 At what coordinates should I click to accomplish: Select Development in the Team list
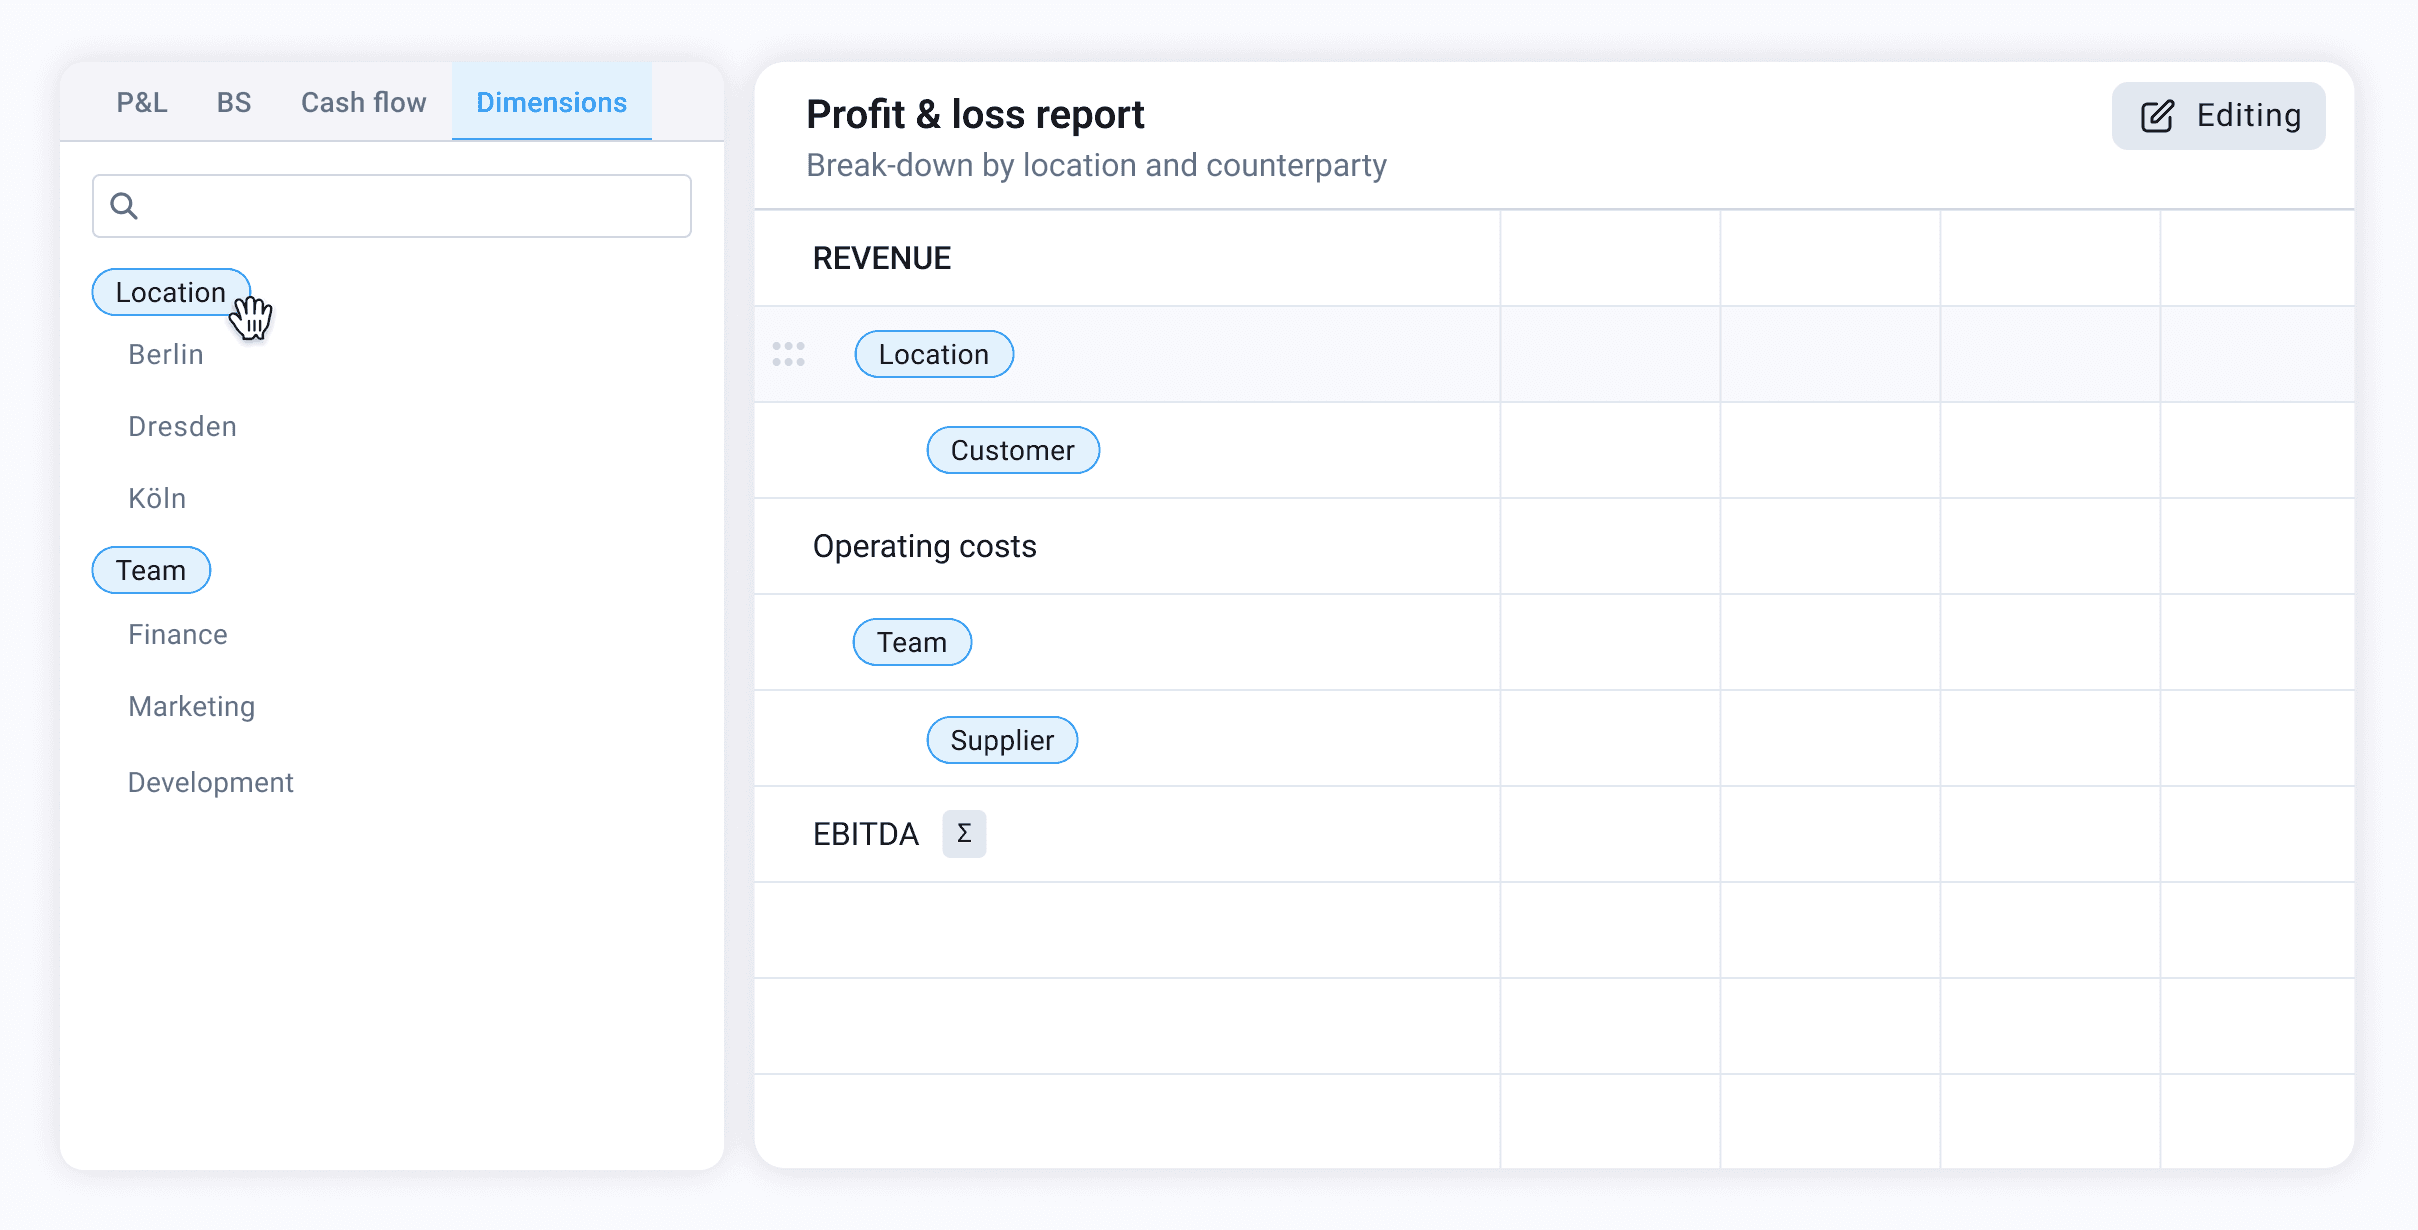(210, 782)
